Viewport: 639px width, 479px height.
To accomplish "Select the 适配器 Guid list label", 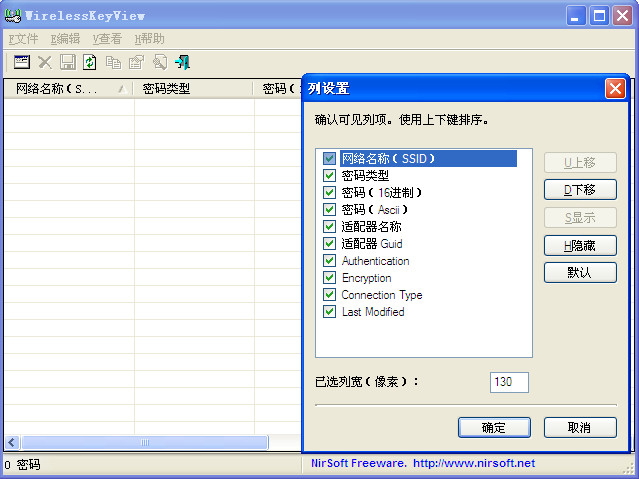I will click(x=372, y=243).
